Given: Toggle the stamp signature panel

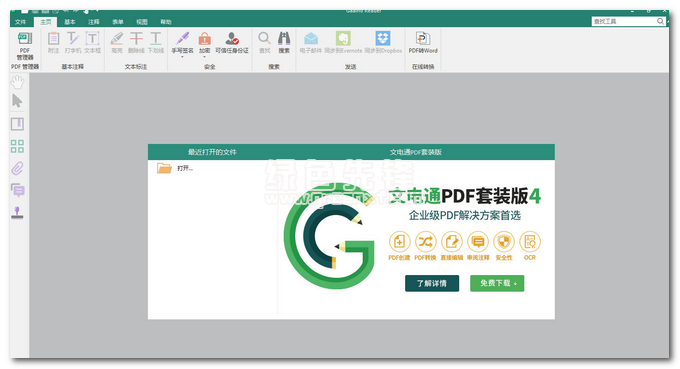Looking at the screenshot, I should 17,212.
